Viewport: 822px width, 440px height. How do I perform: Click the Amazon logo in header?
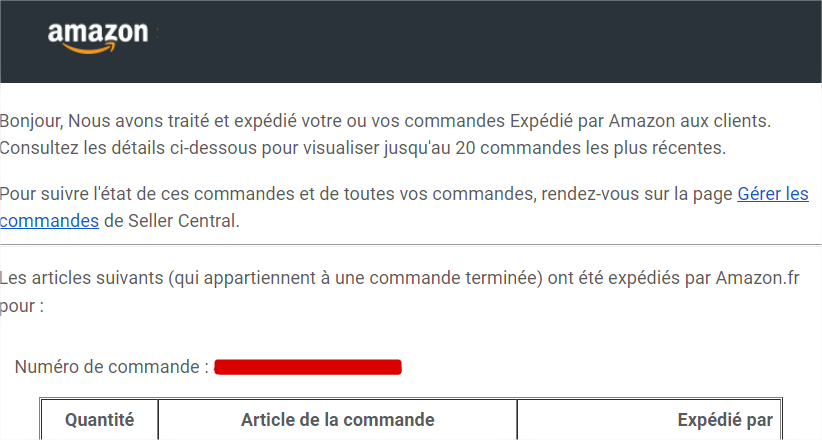click(x=98, y=36)
